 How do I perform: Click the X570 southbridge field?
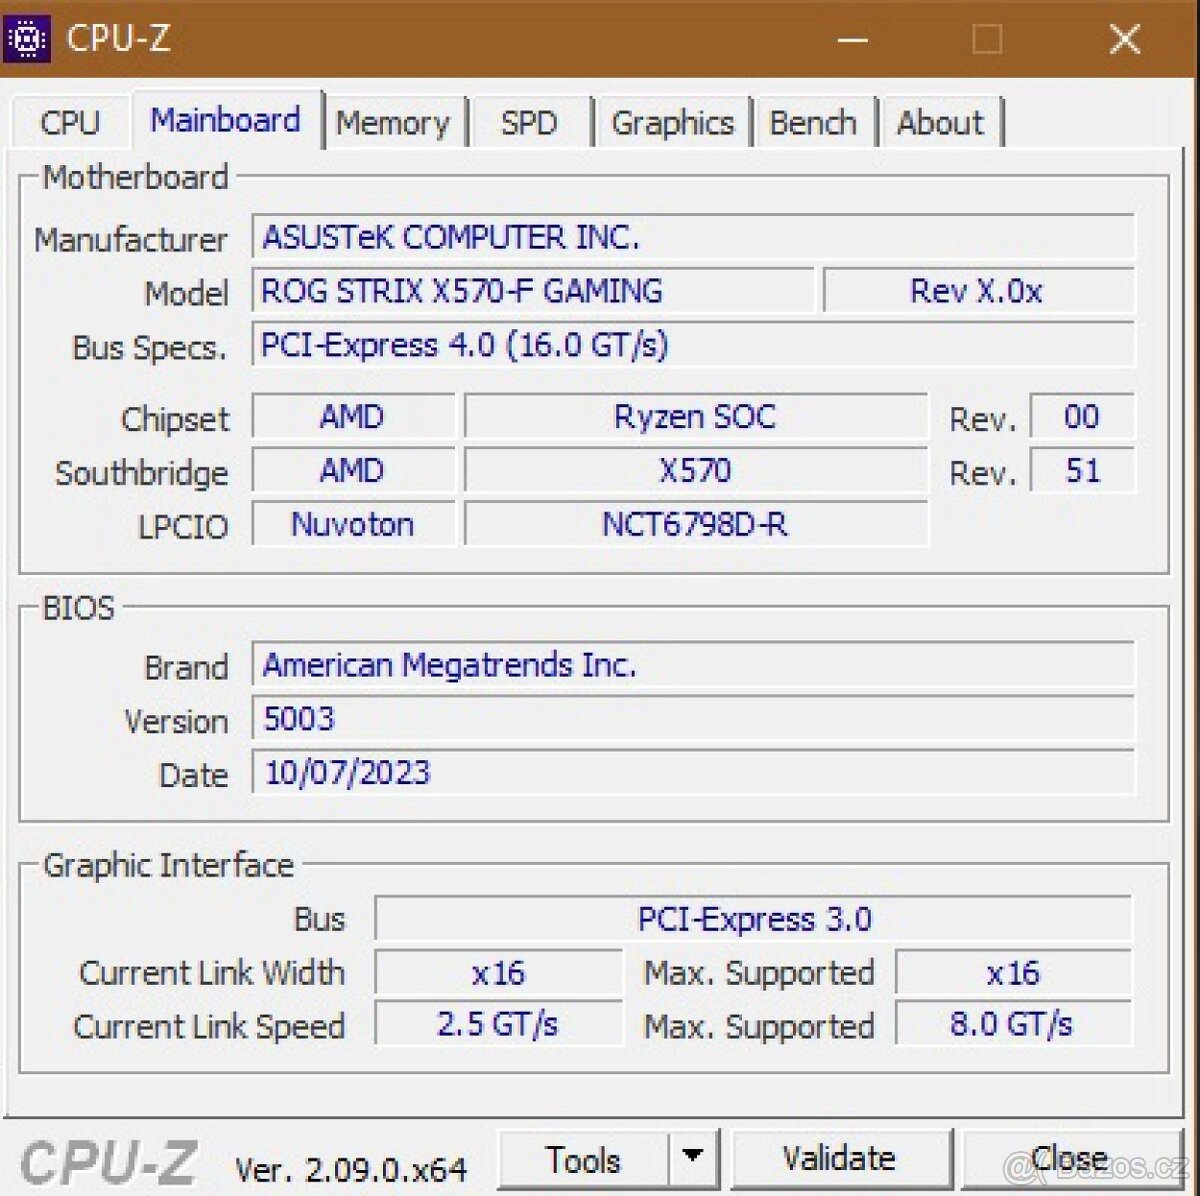tap(696, 470)
